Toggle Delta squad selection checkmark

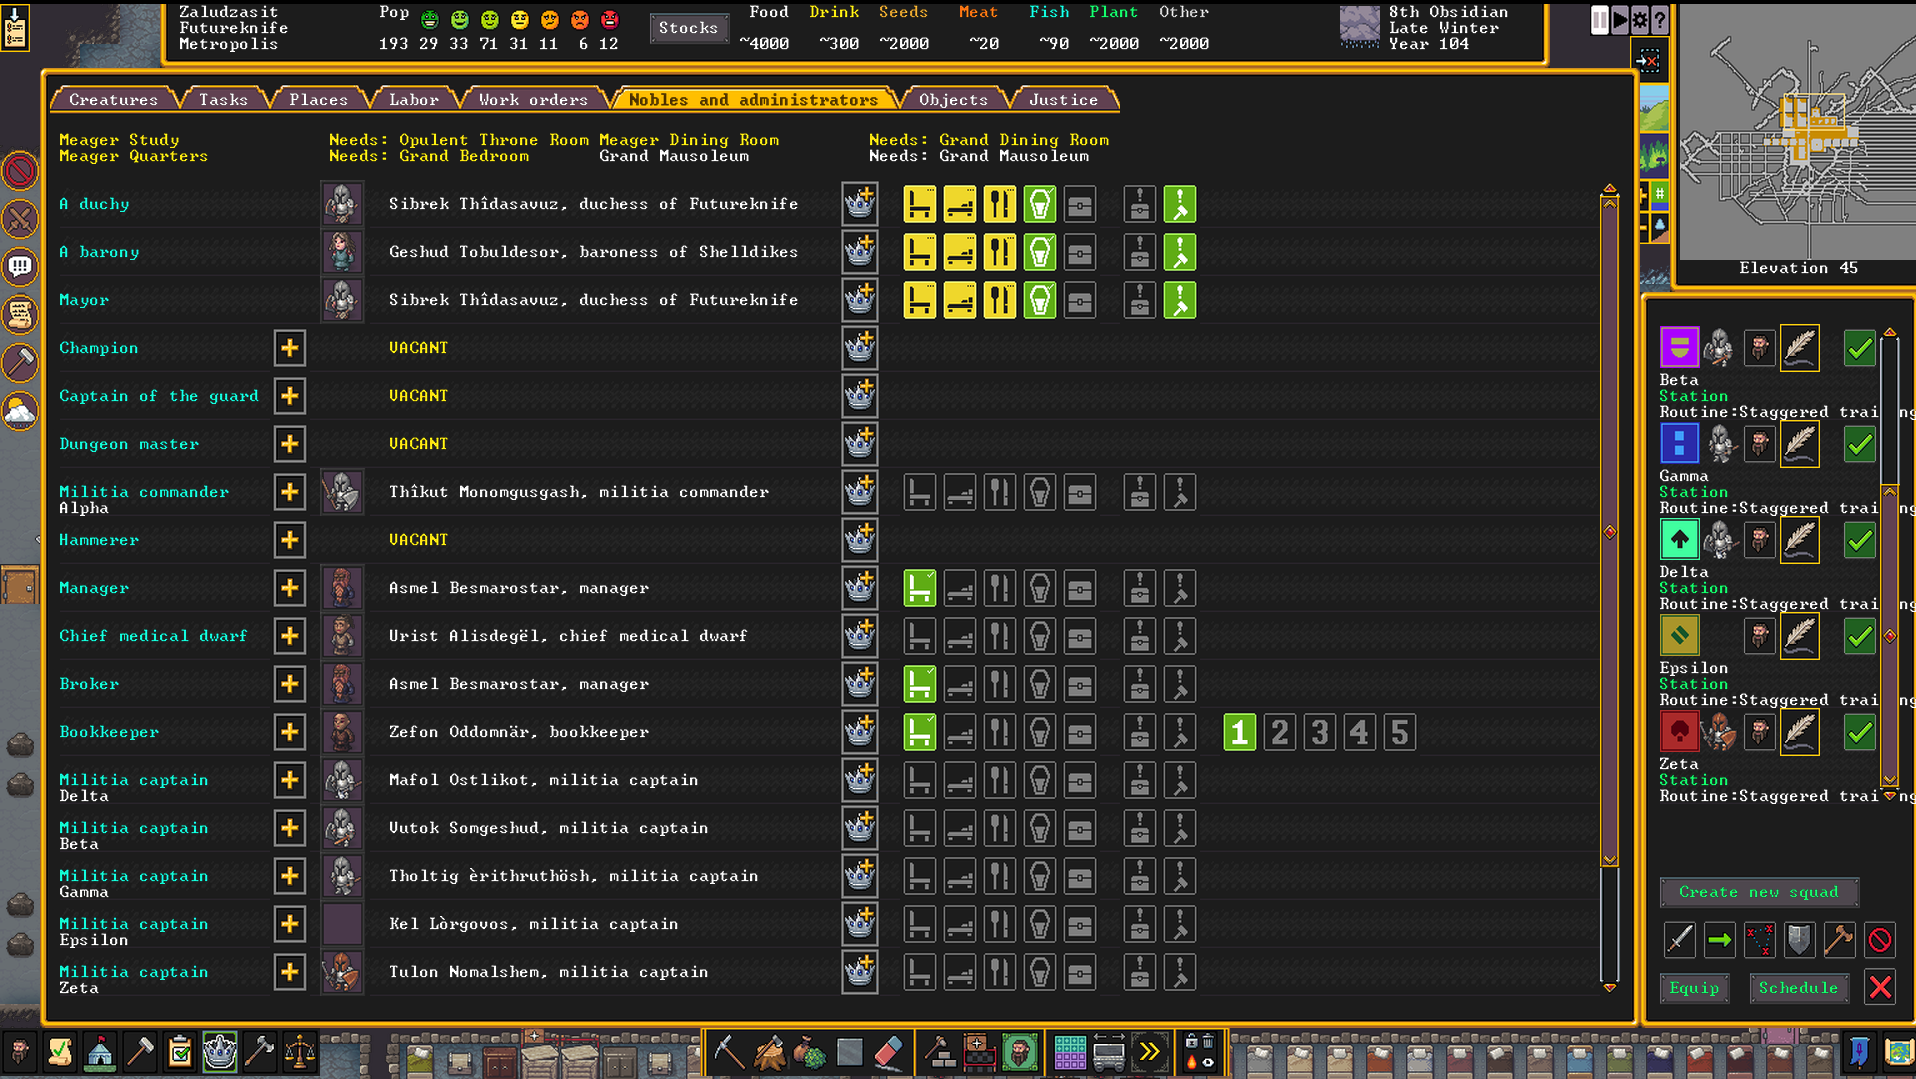[1859, 539]
